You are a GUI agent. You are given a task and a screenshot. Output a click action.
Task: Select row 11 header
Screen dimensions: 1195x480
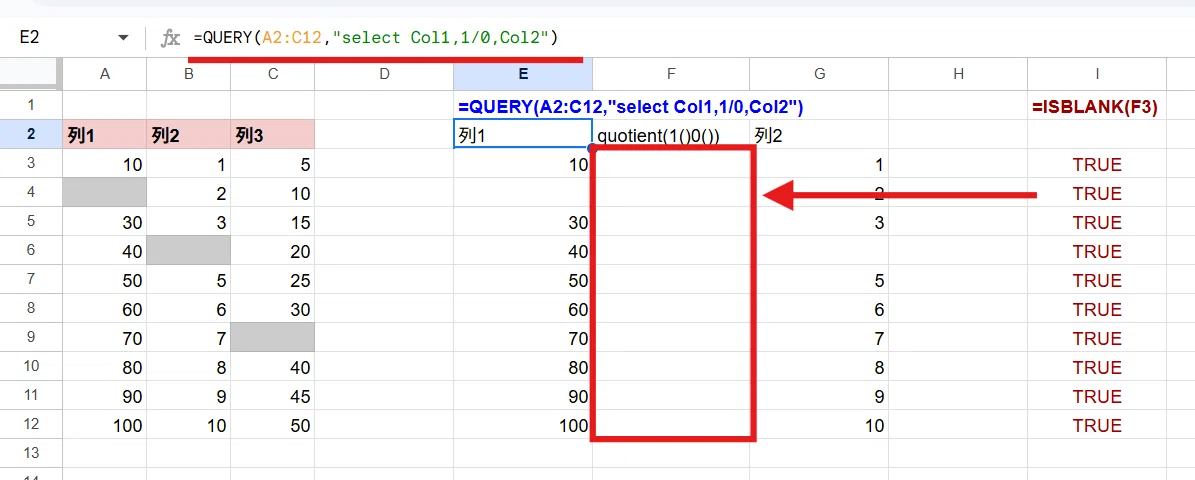tap(30, 395)
